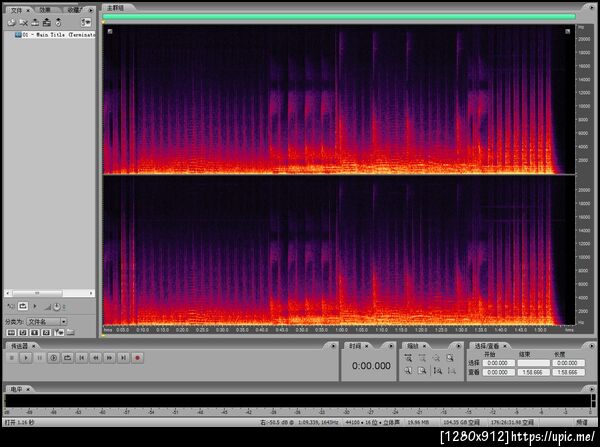This screenshot has width=600, height=447.
Task: Click the red Record button
Action: tap(137, 358)
